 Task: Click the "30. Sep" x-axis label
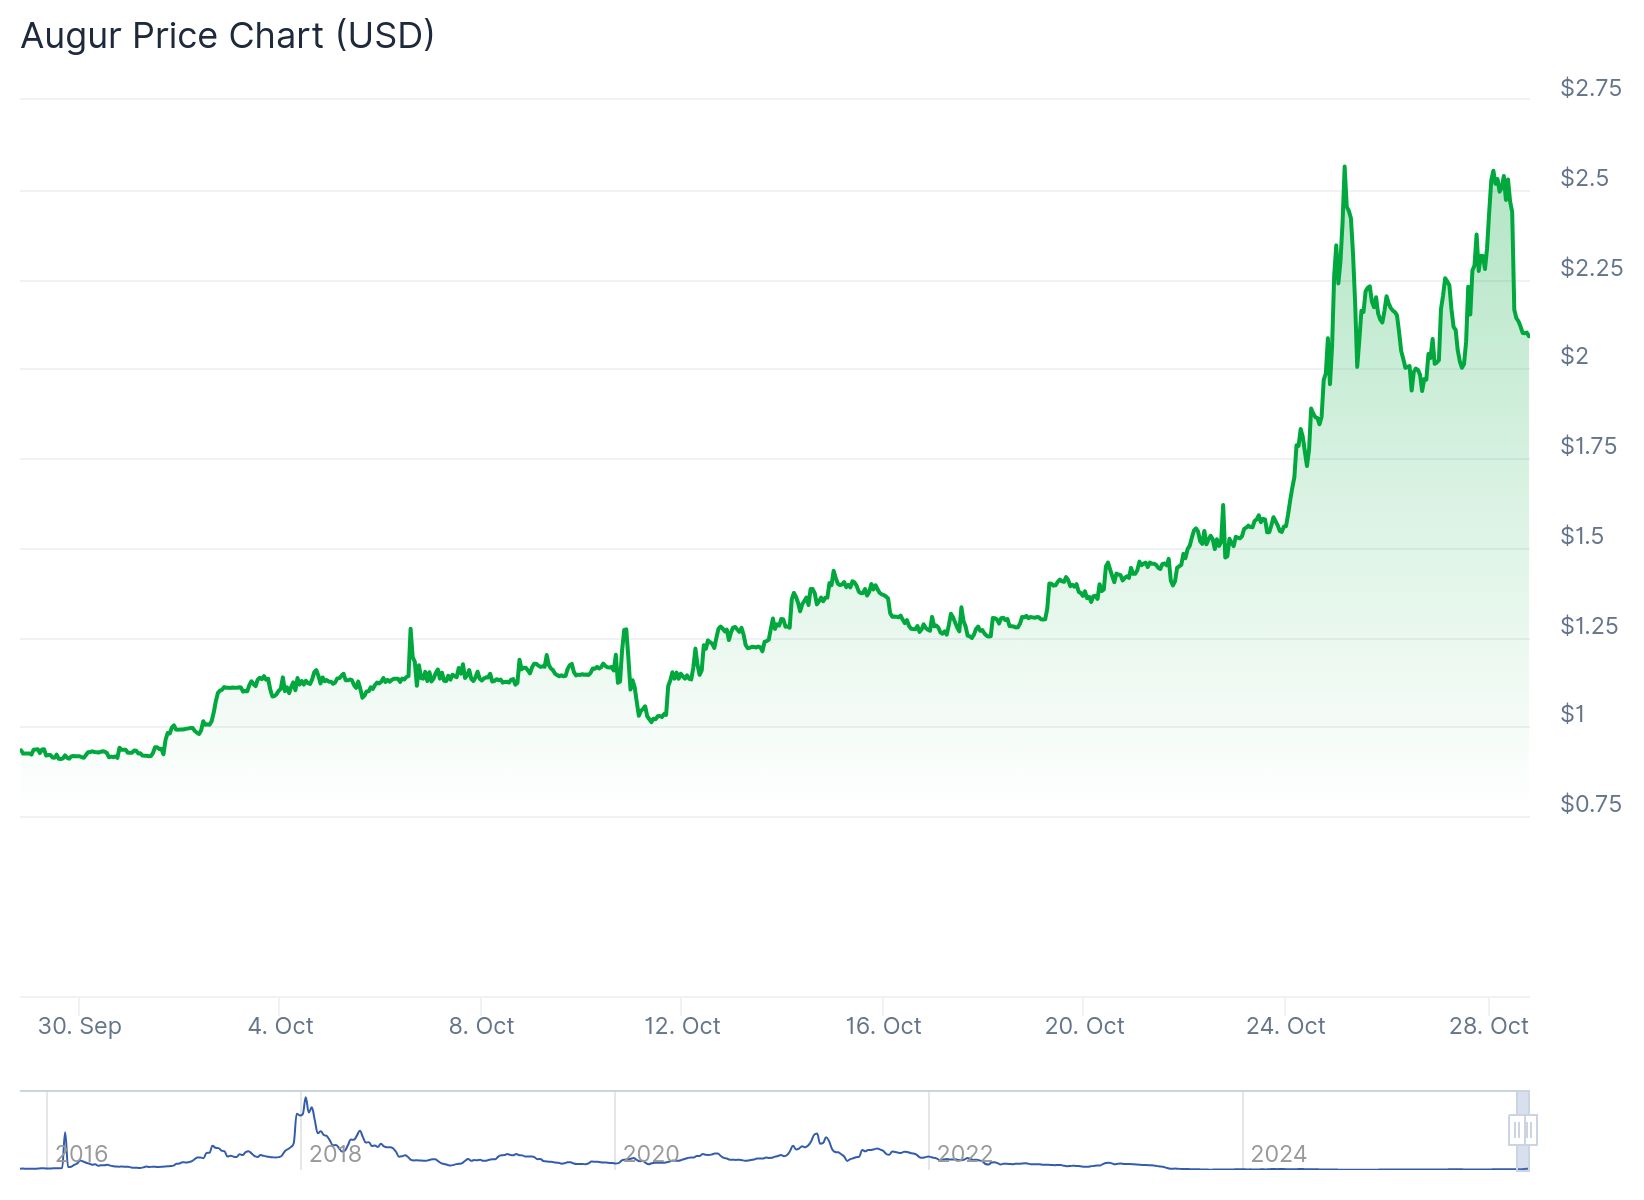point(80,1026)
